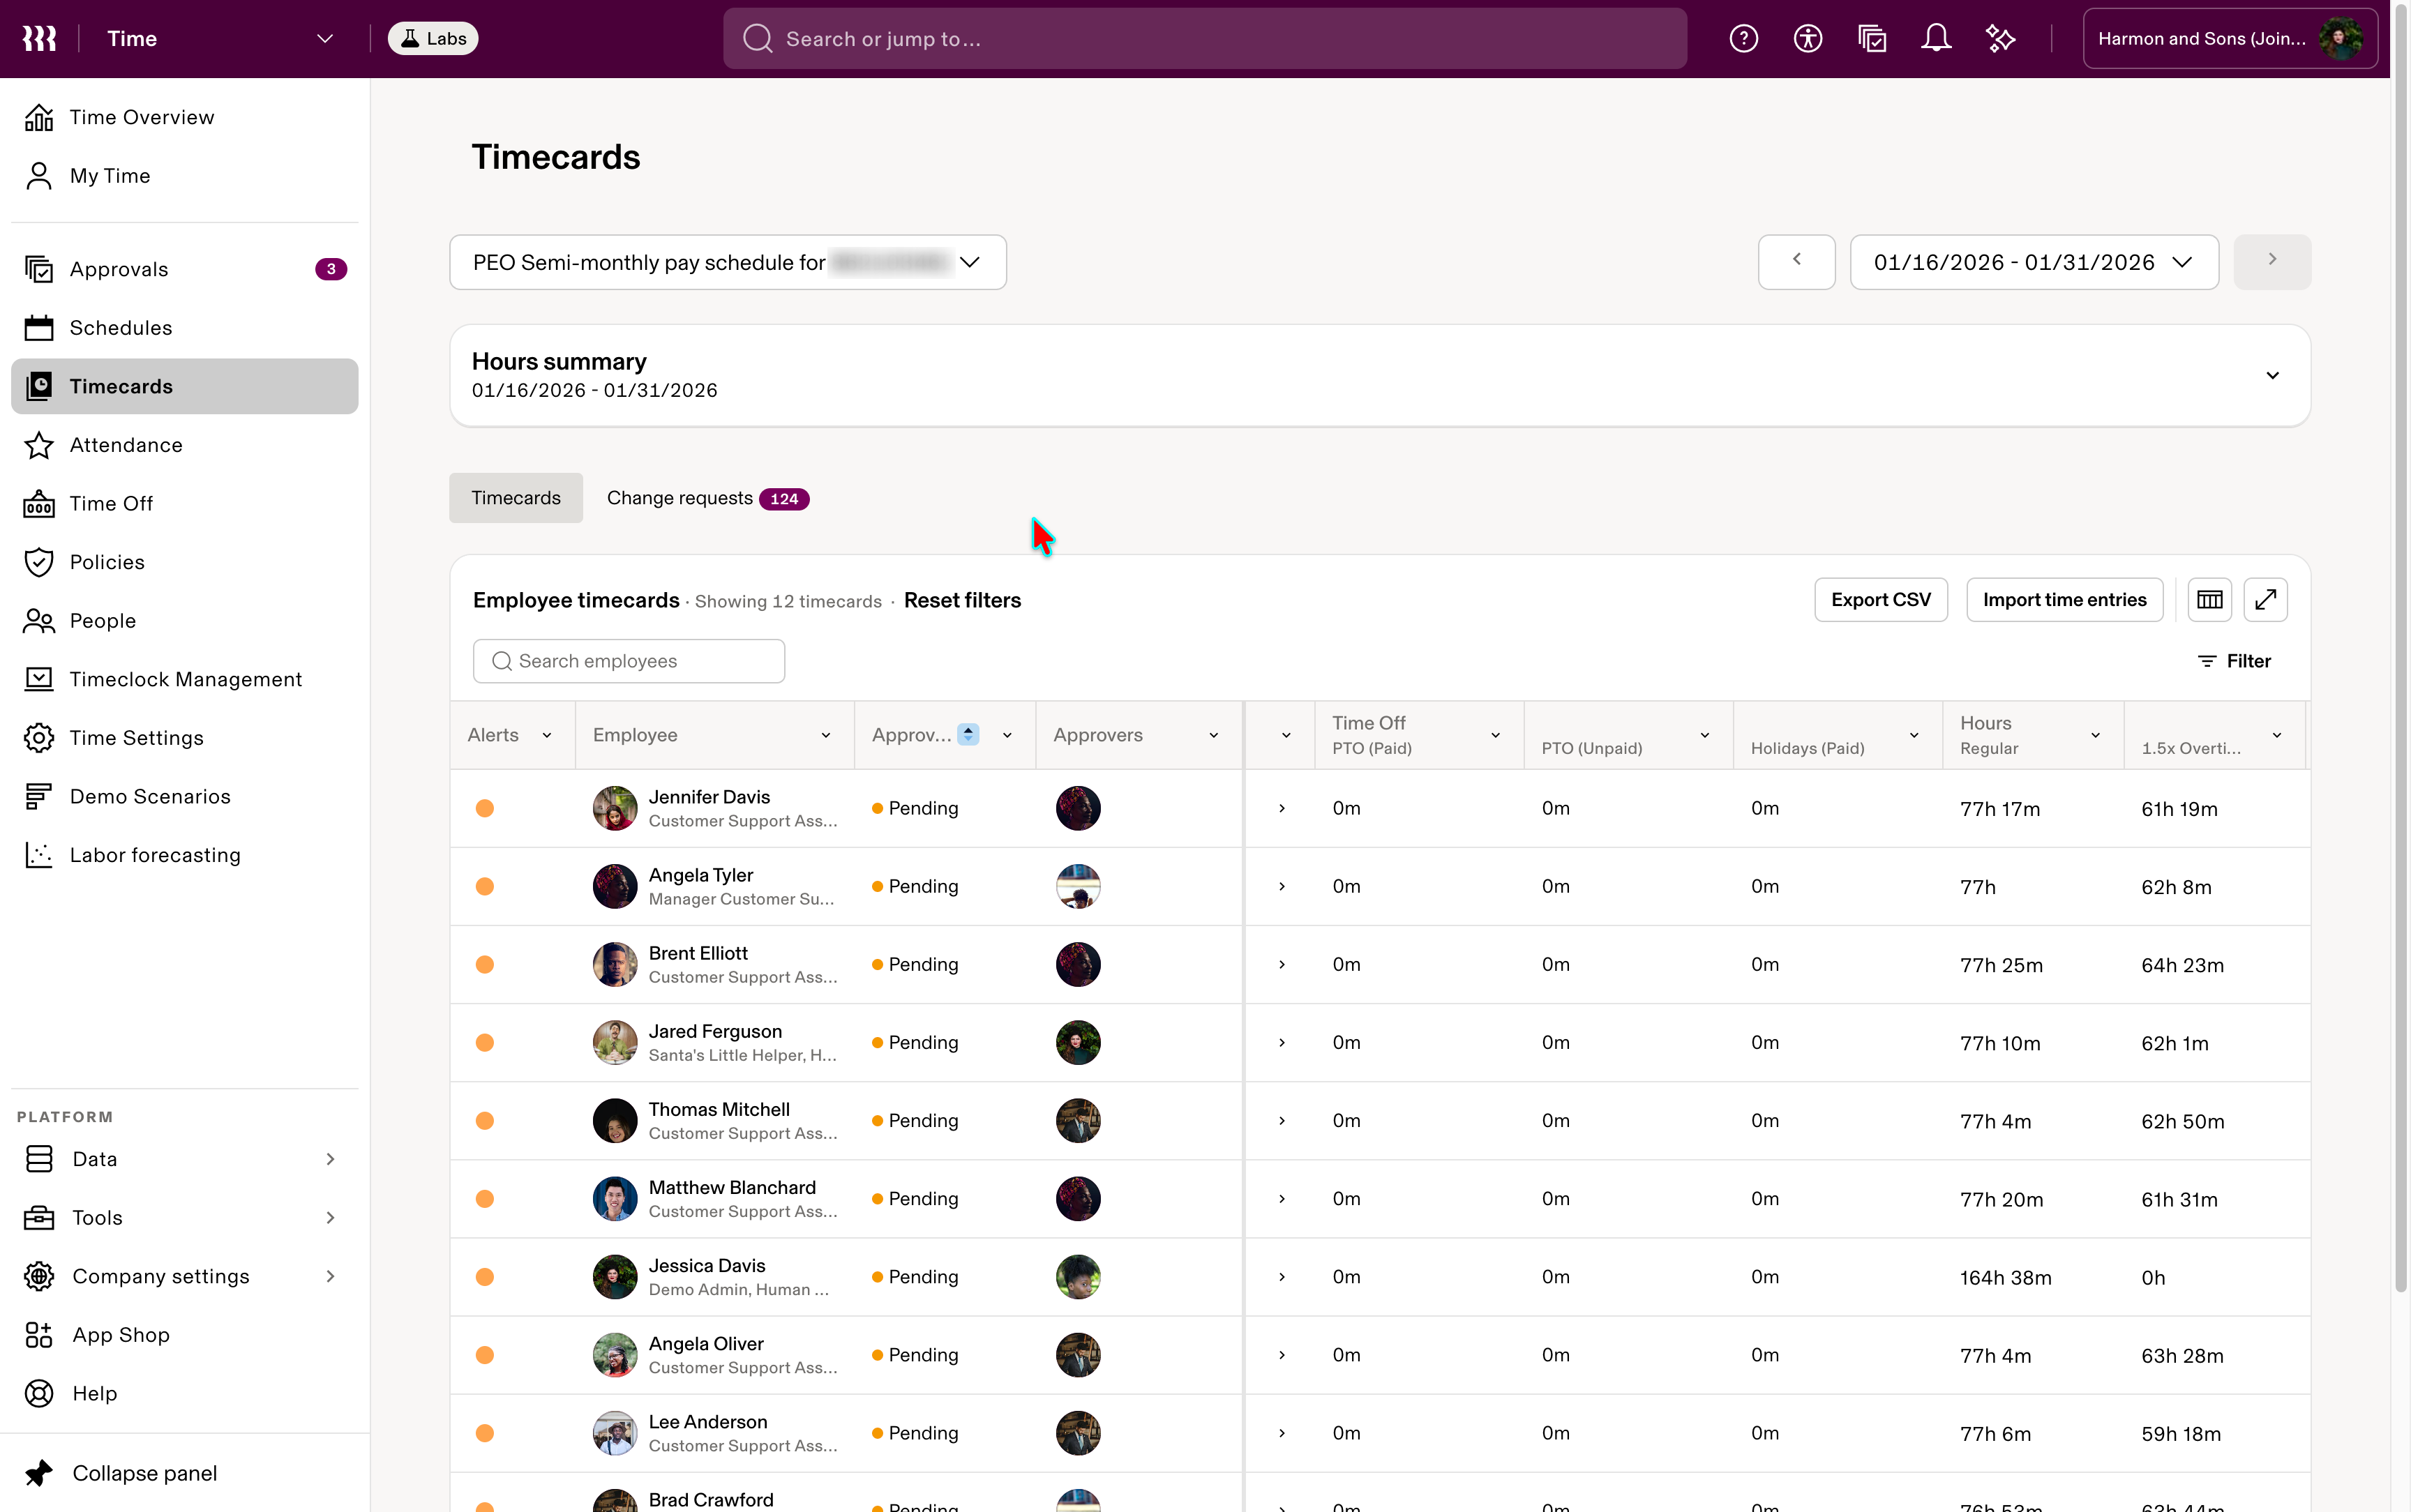This screenshot has height=1512, width=2411.
Task: Click Reset filters link
Action: tap(962, 600)
